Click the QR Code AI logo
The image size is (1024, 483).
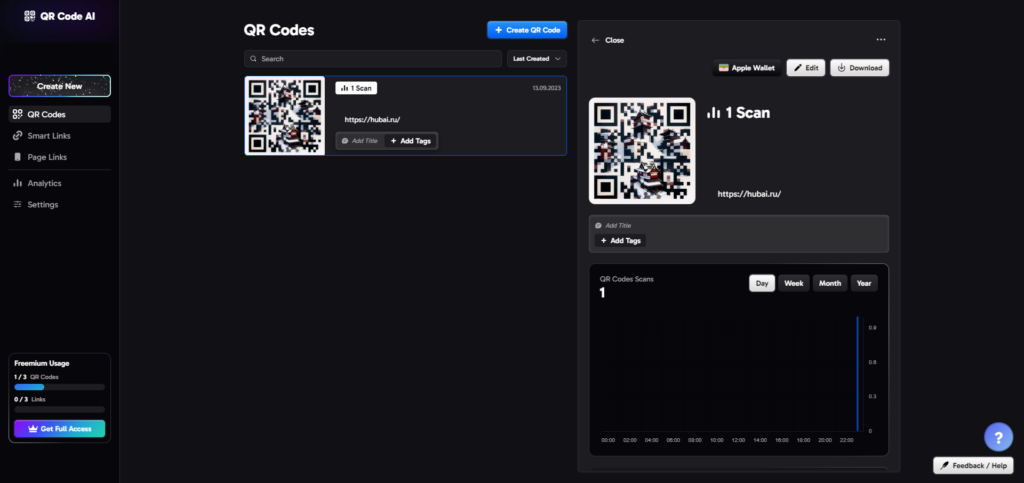point(59,16)
